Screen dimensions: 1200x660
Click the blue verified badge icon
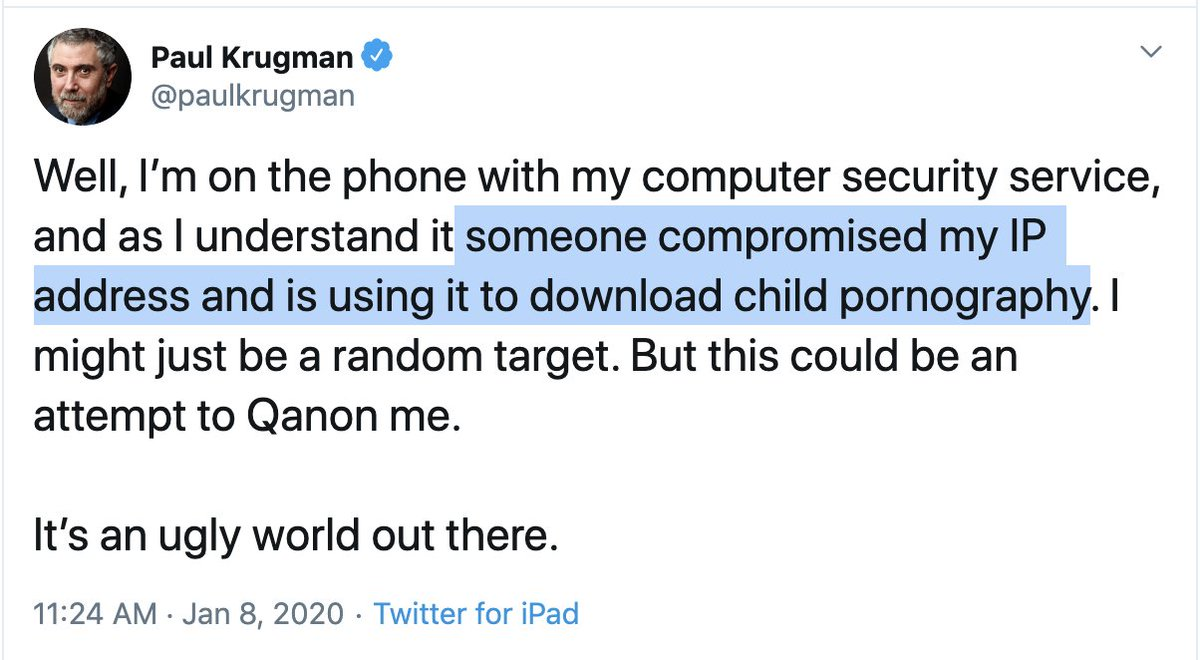click(x=376, y=57)
